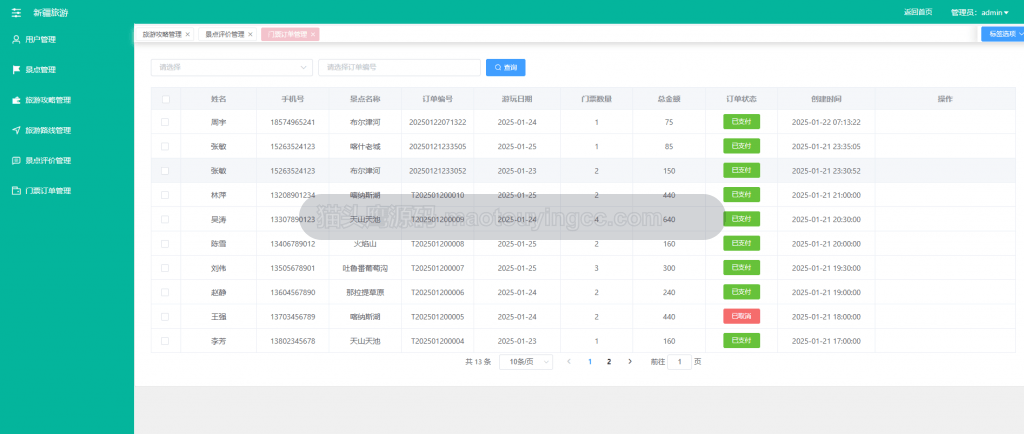Tick the row checkbox for 刘伟

[x=165, y=268]
